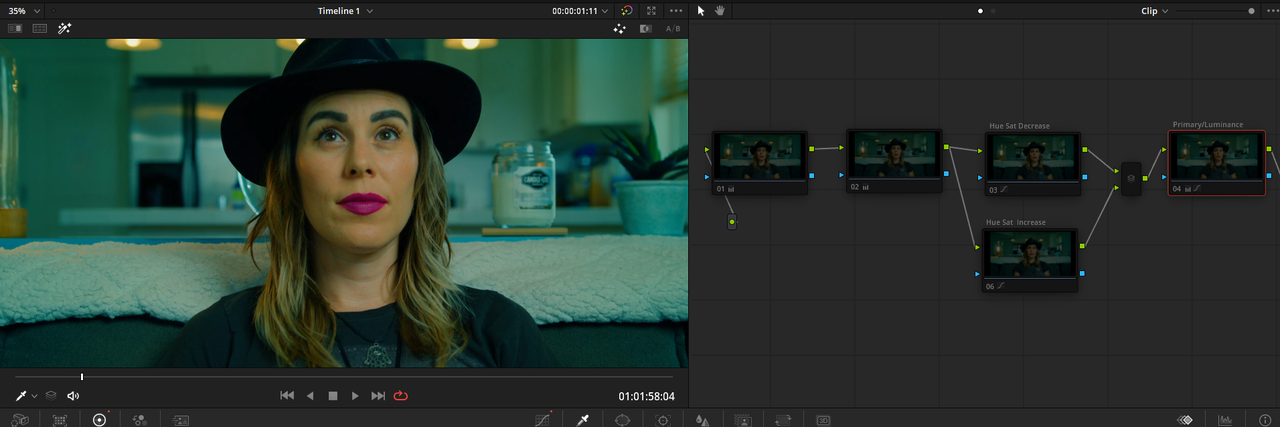Switch to the first node graph page dot
This screenshot has height=427, width=1280.
click(x=980, y=11)
